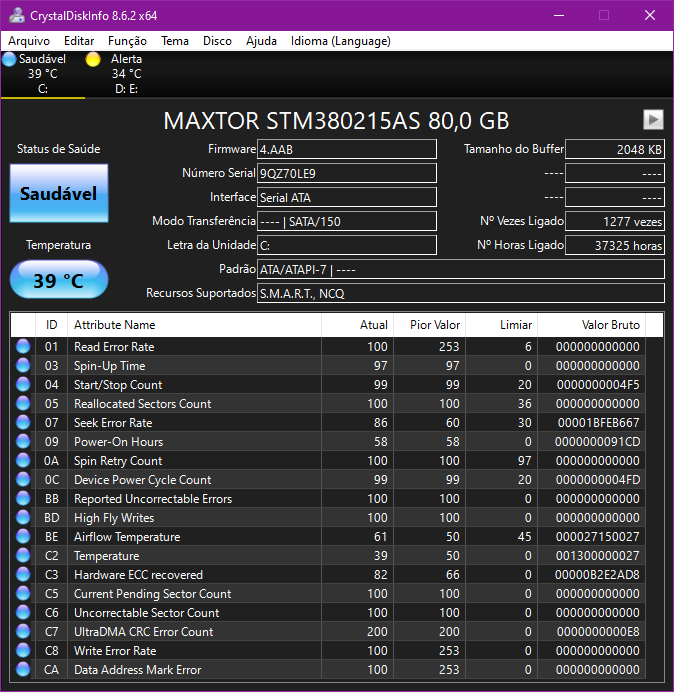
Task: Click status orb of Spin-Up Time row
Action: [23, 365]
